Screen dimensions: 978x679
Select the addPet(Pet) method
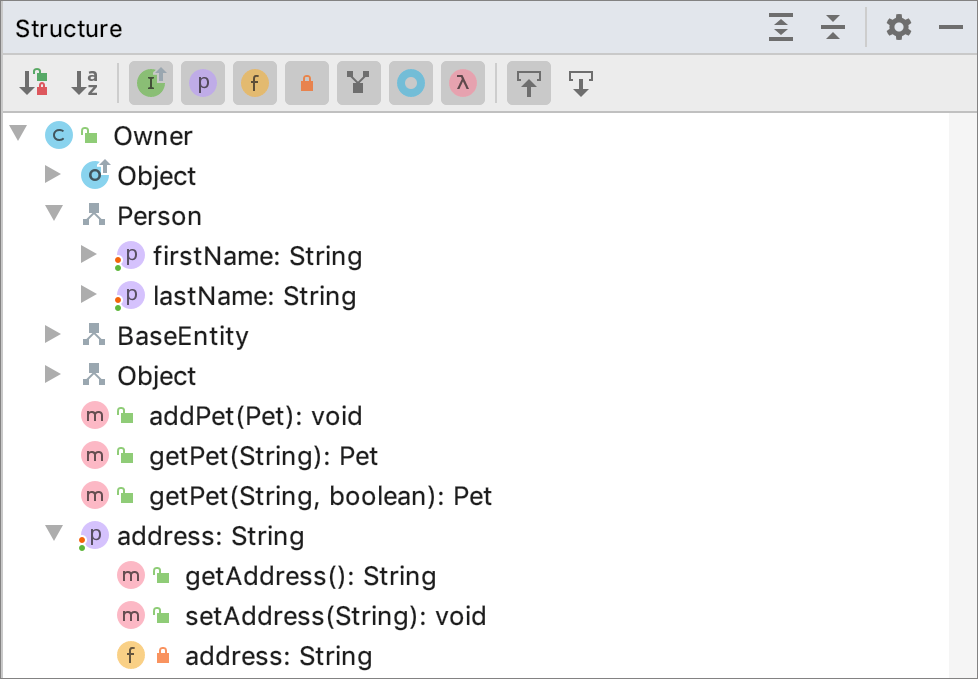pyautogui.click(x=255, y=415)
